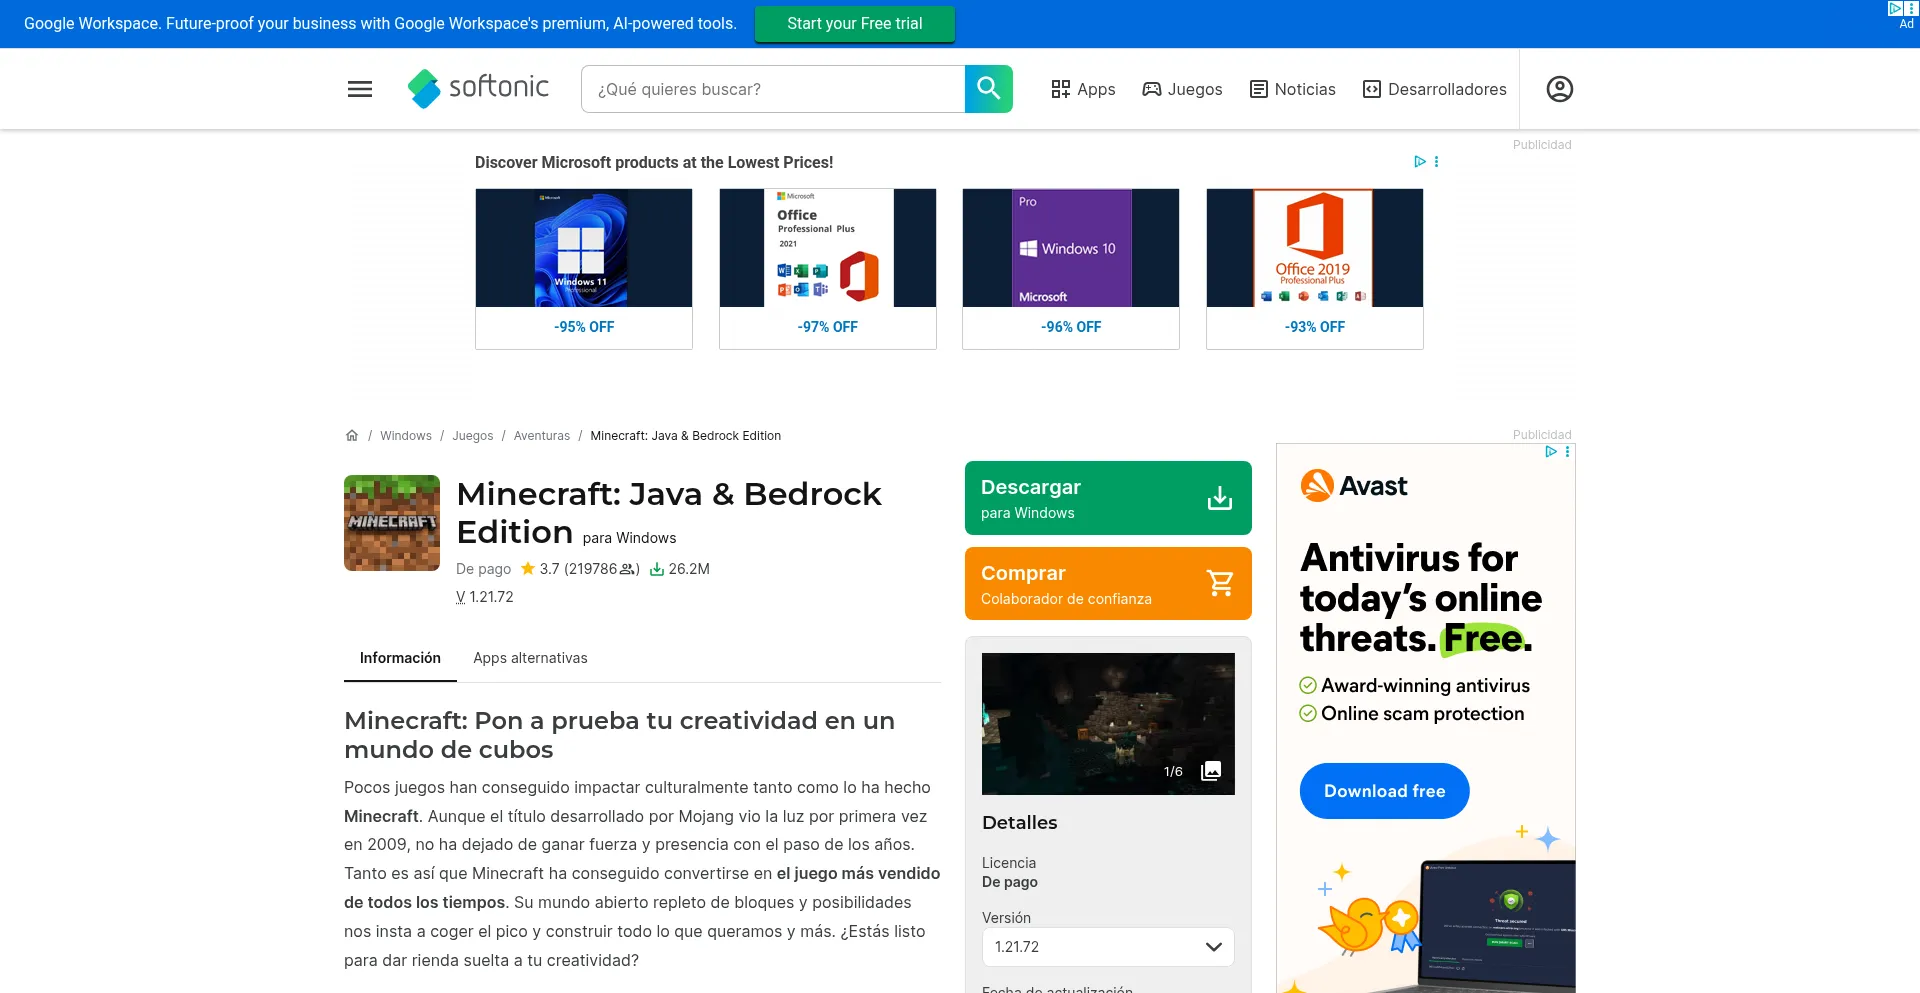Viewport: 1920px width, 993px height.
Task: Open the hamburger navigation menu
Action: 359,89
